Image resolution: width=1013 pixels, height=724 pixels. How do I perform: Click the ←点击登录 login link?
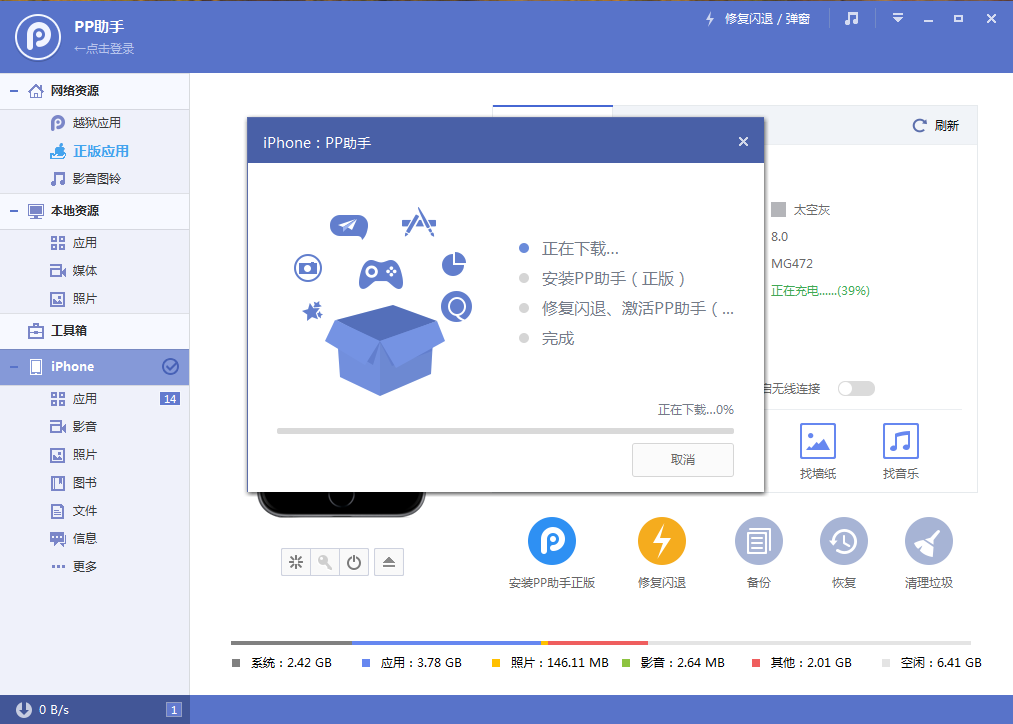[104, 48]
